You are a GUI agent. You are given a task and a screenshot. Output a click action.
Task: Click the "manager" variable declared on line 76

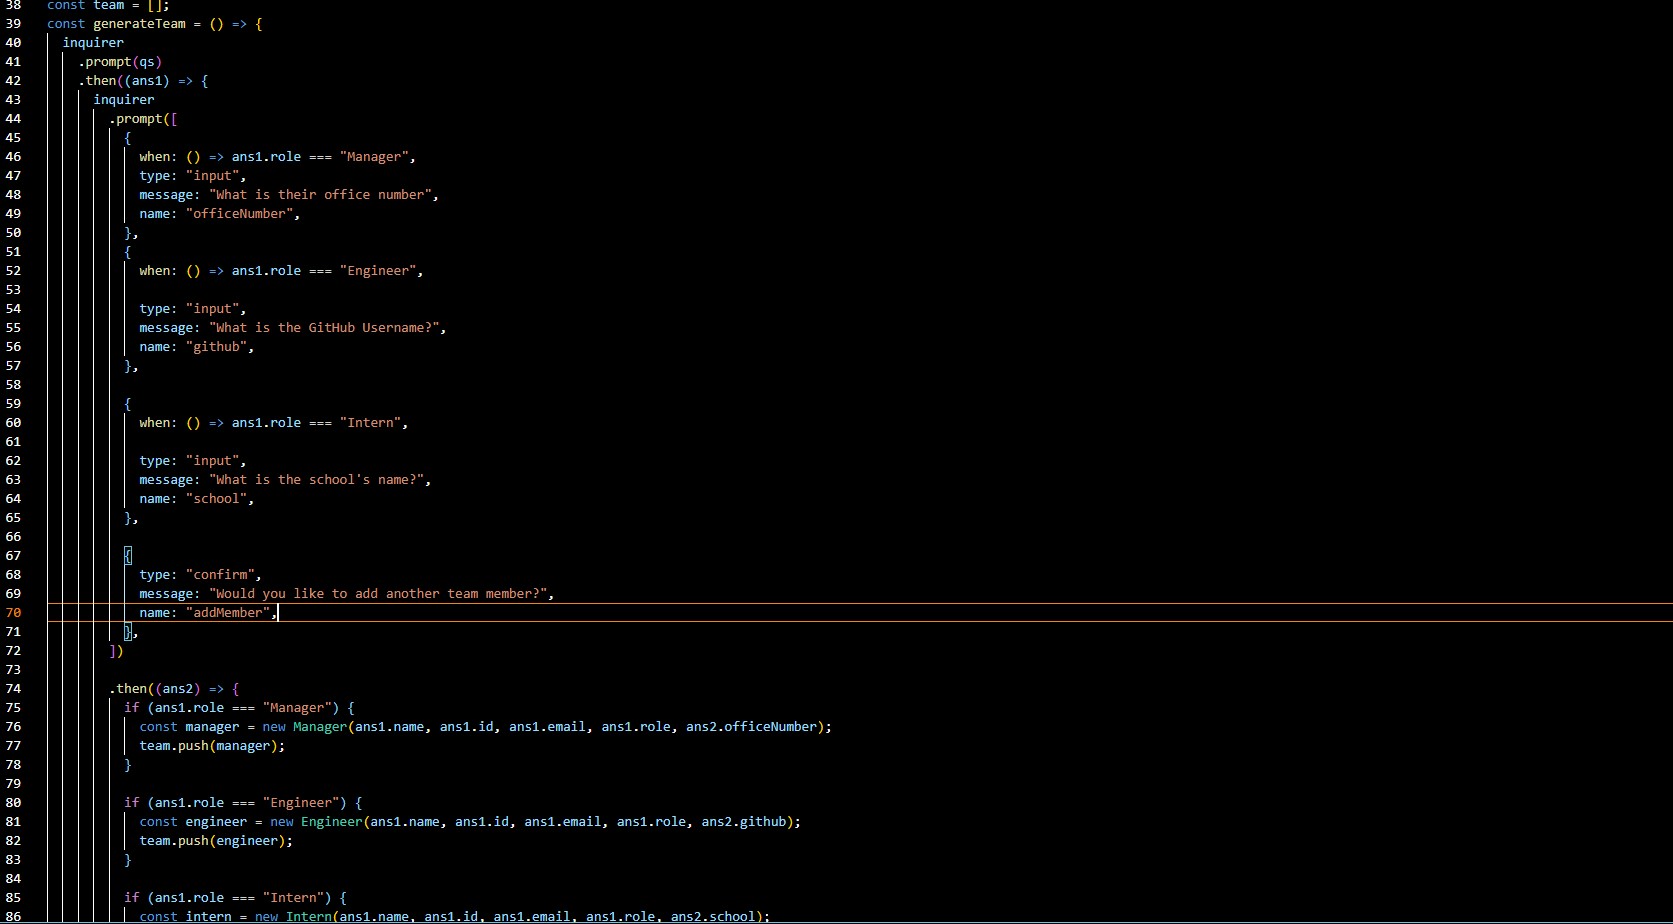[212, 727]
